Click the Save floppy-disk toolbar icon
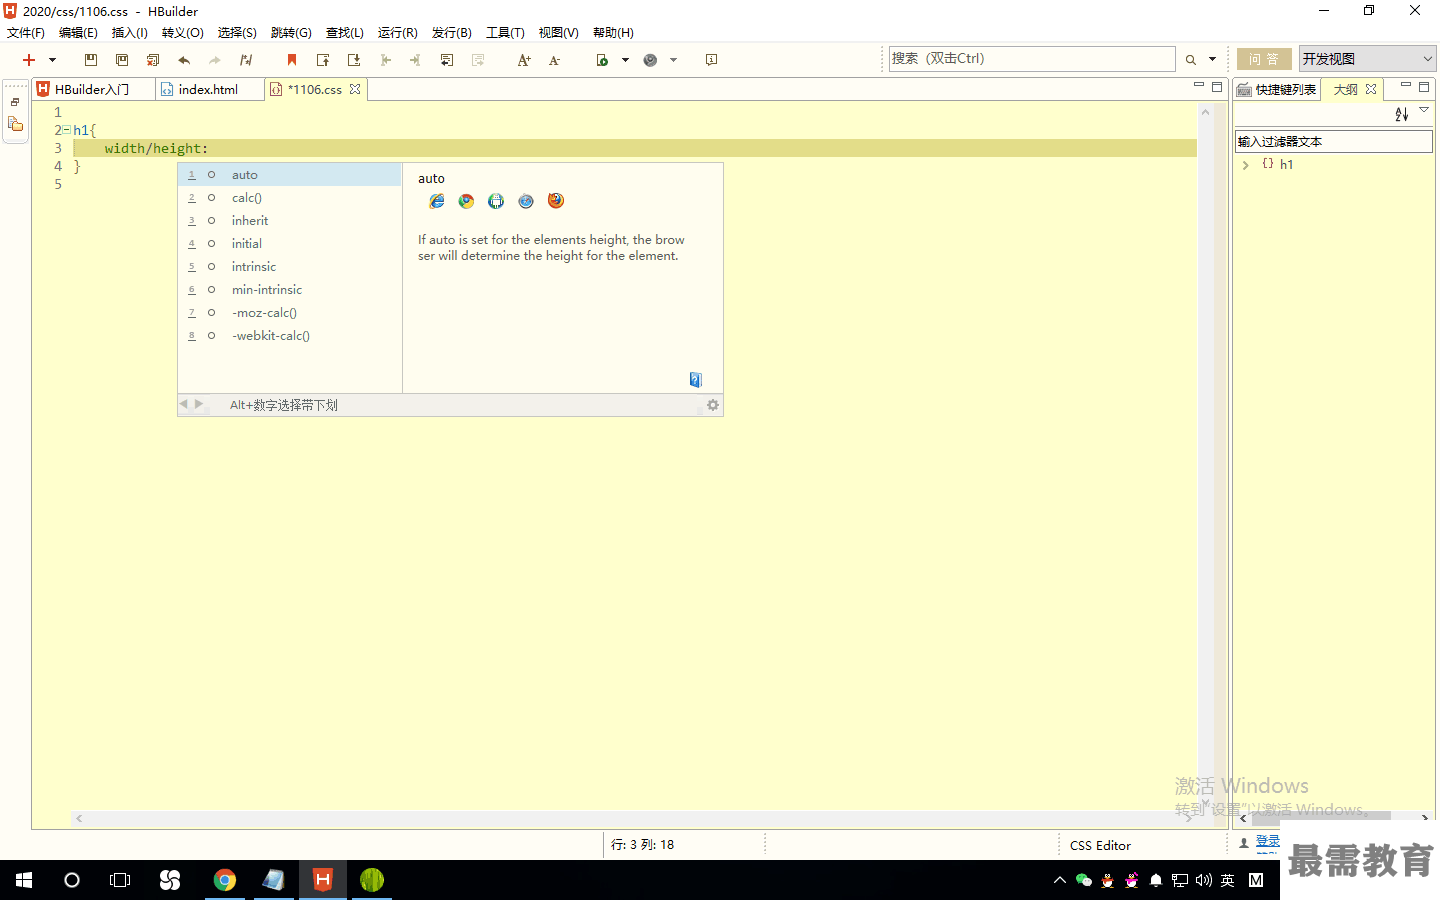 click(91, 60)
